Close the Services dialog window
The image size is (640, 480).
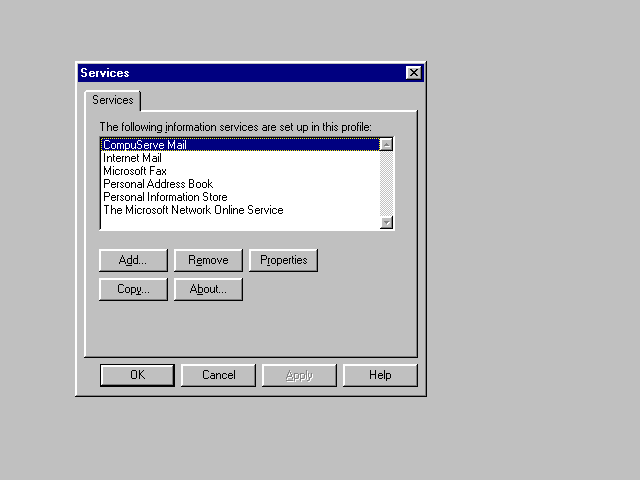[413, 73]
